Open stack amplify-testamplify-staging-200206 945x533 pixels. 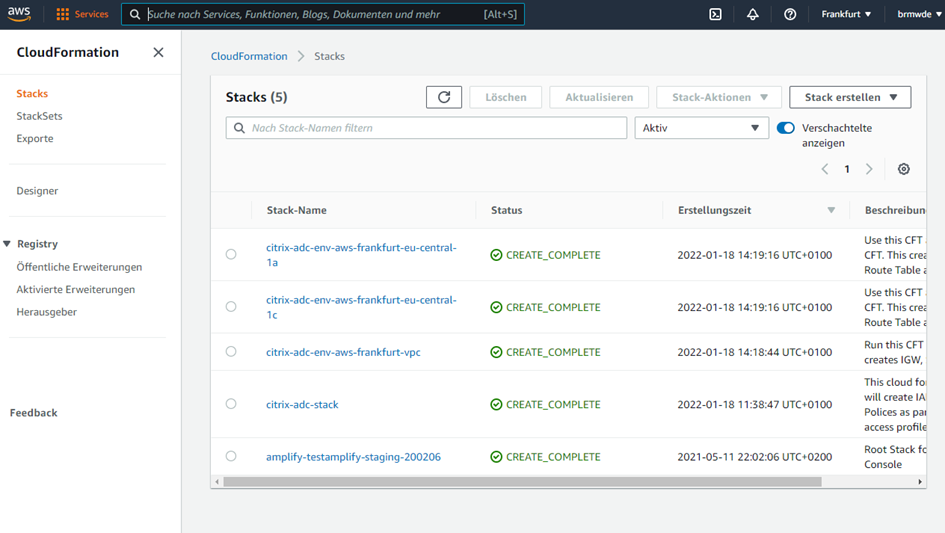(353, 457)
